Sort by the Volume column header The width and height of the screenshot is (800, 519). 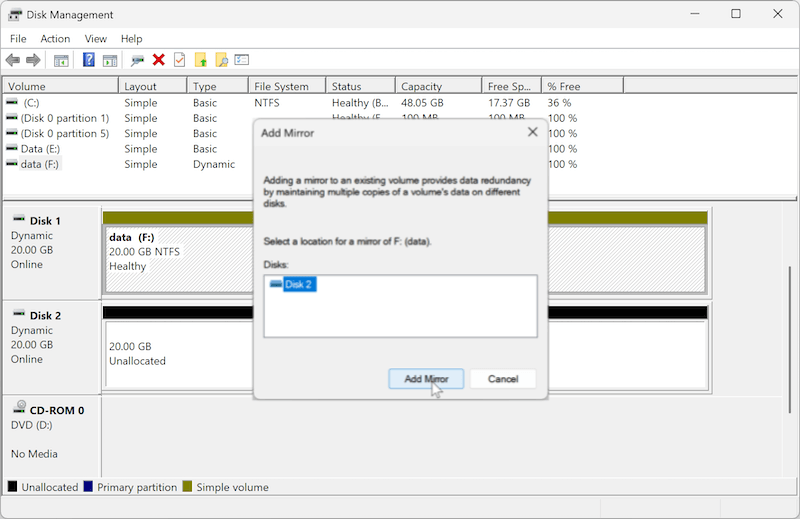coord(60,87)
